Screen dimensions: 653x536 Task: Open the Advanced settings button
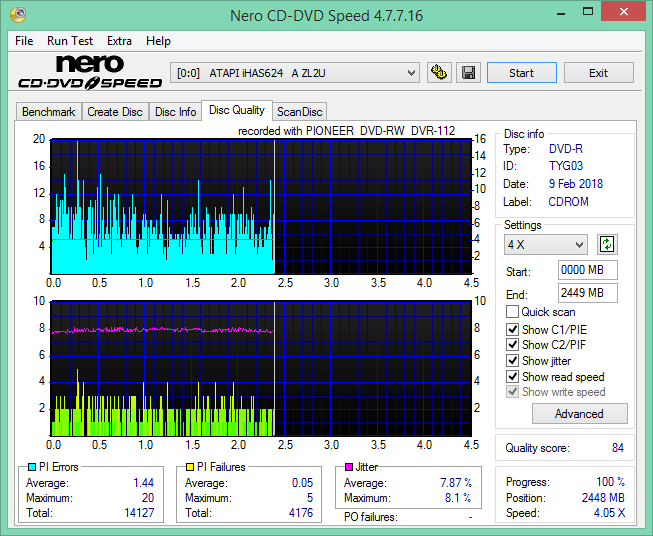pyautogui.click(x=579, y=414)
